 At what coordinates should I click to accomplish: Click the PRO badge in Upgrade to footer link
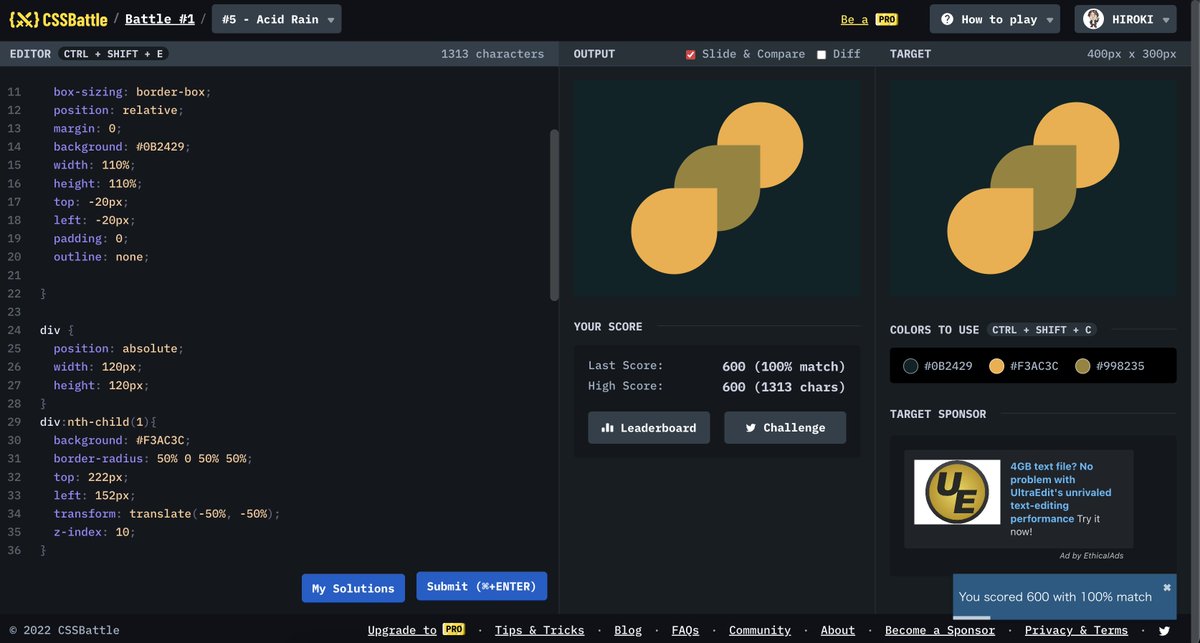click(x=454, y=630)
